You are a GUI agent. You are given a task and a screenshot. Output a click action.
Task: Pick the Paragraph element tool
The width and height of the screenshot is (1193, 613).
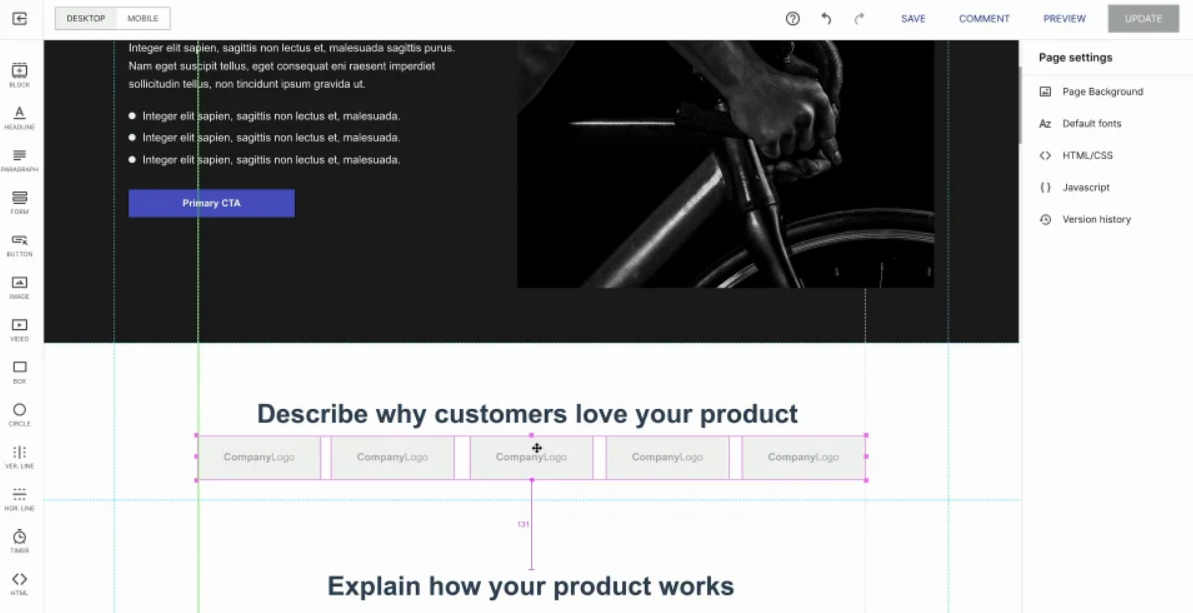coord(20,160)
